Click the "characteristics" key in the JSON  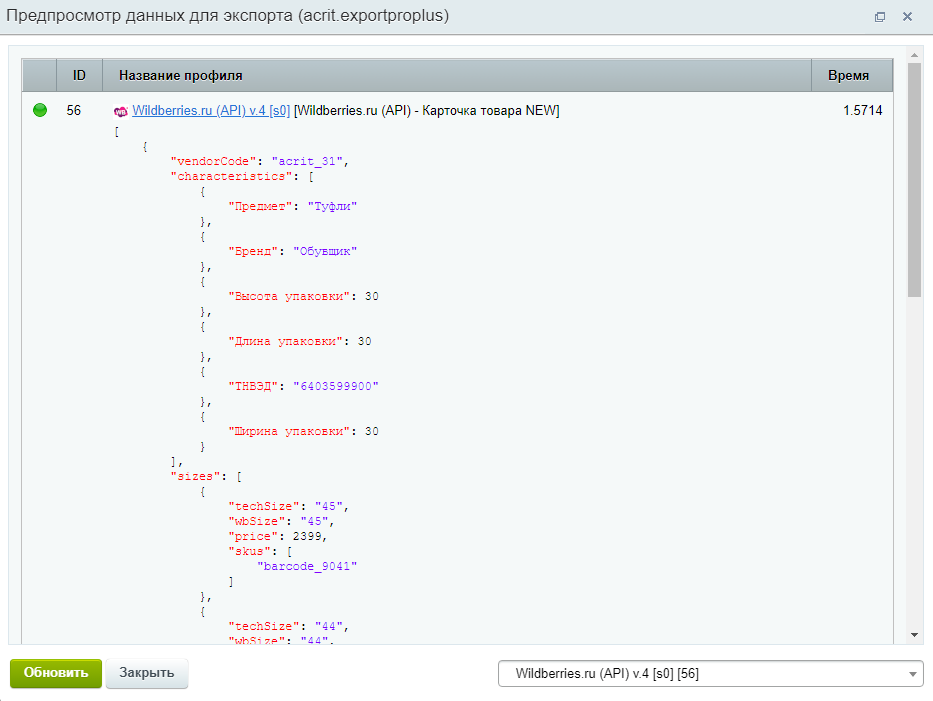(x=231, y=176)
